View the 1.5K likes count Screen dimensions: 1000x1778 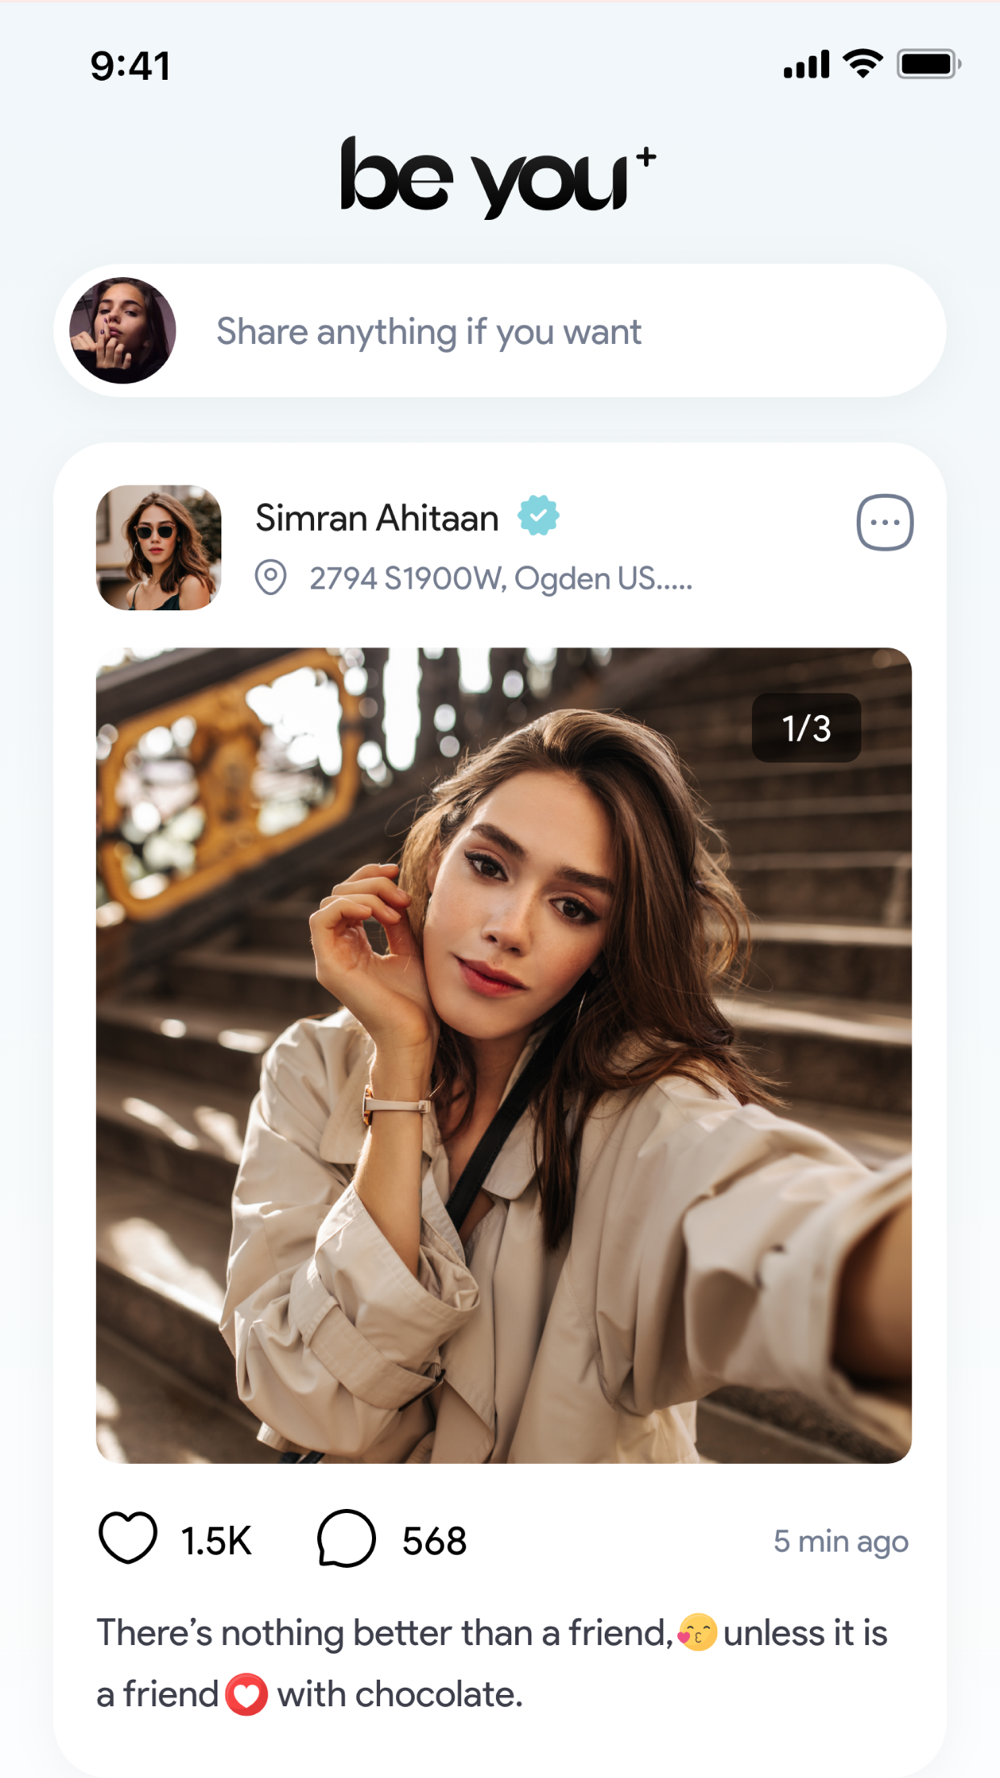216,1541
